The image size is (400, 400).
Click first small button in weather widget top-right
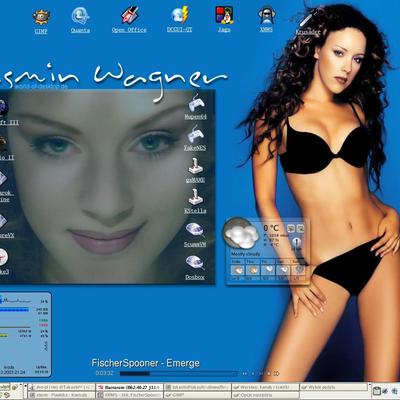pos(291,228)
